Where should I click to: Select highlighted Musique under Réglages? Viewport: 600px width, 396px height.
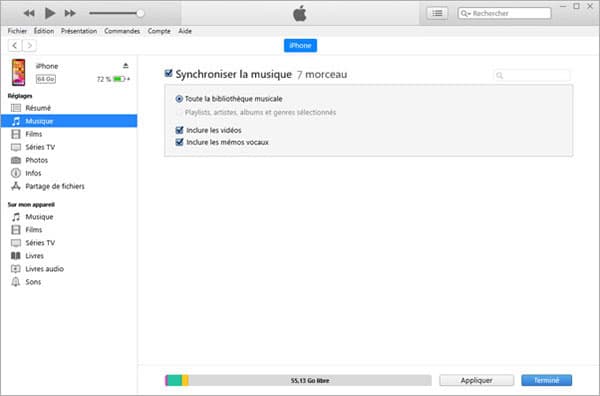tap(69, 121)
